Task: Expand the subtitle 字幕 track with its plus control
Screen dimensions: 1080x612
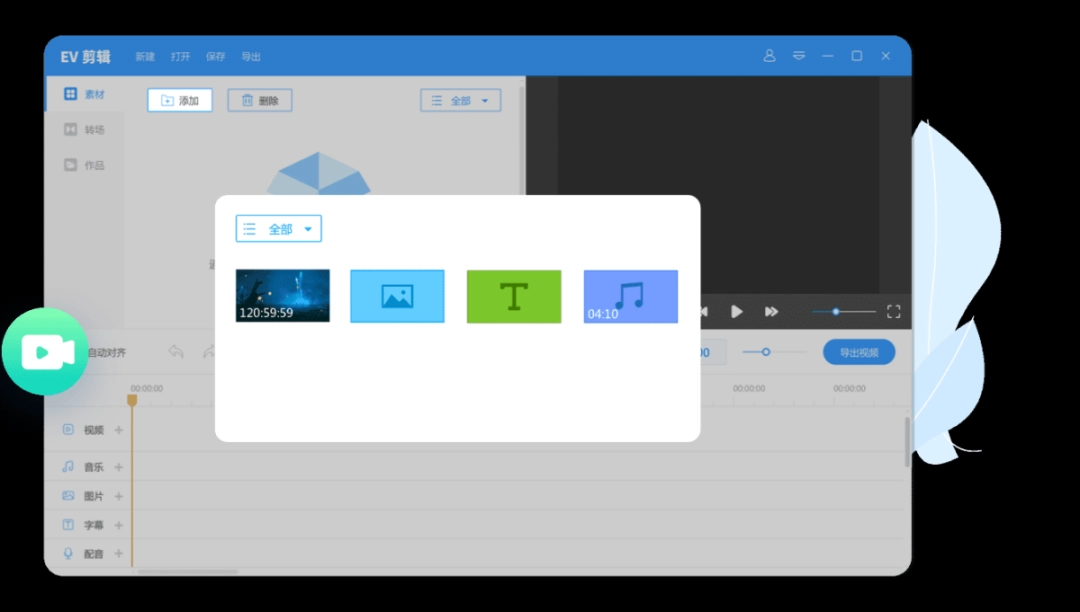Action: 117,524
